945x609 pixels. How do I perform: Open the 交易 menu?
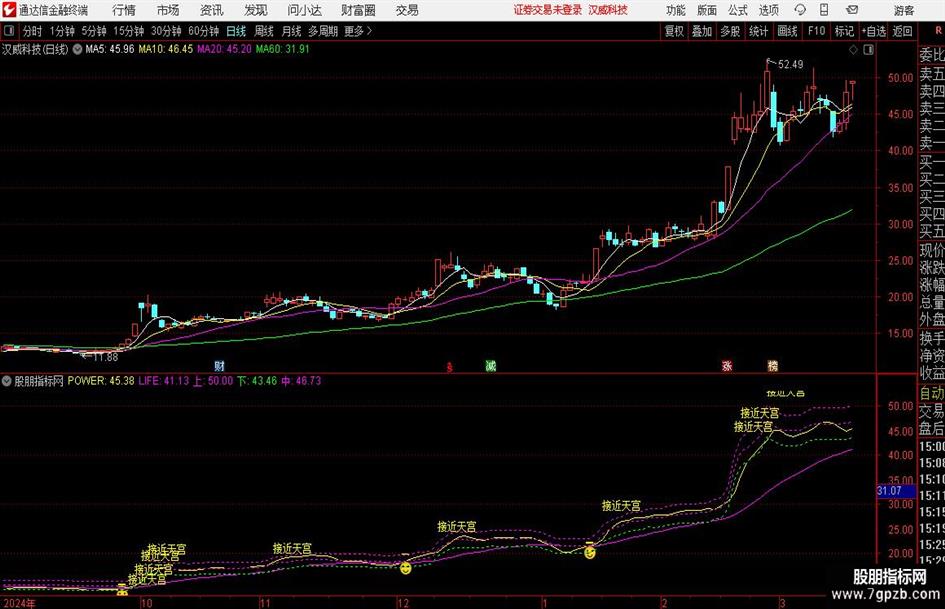[407, 10]
